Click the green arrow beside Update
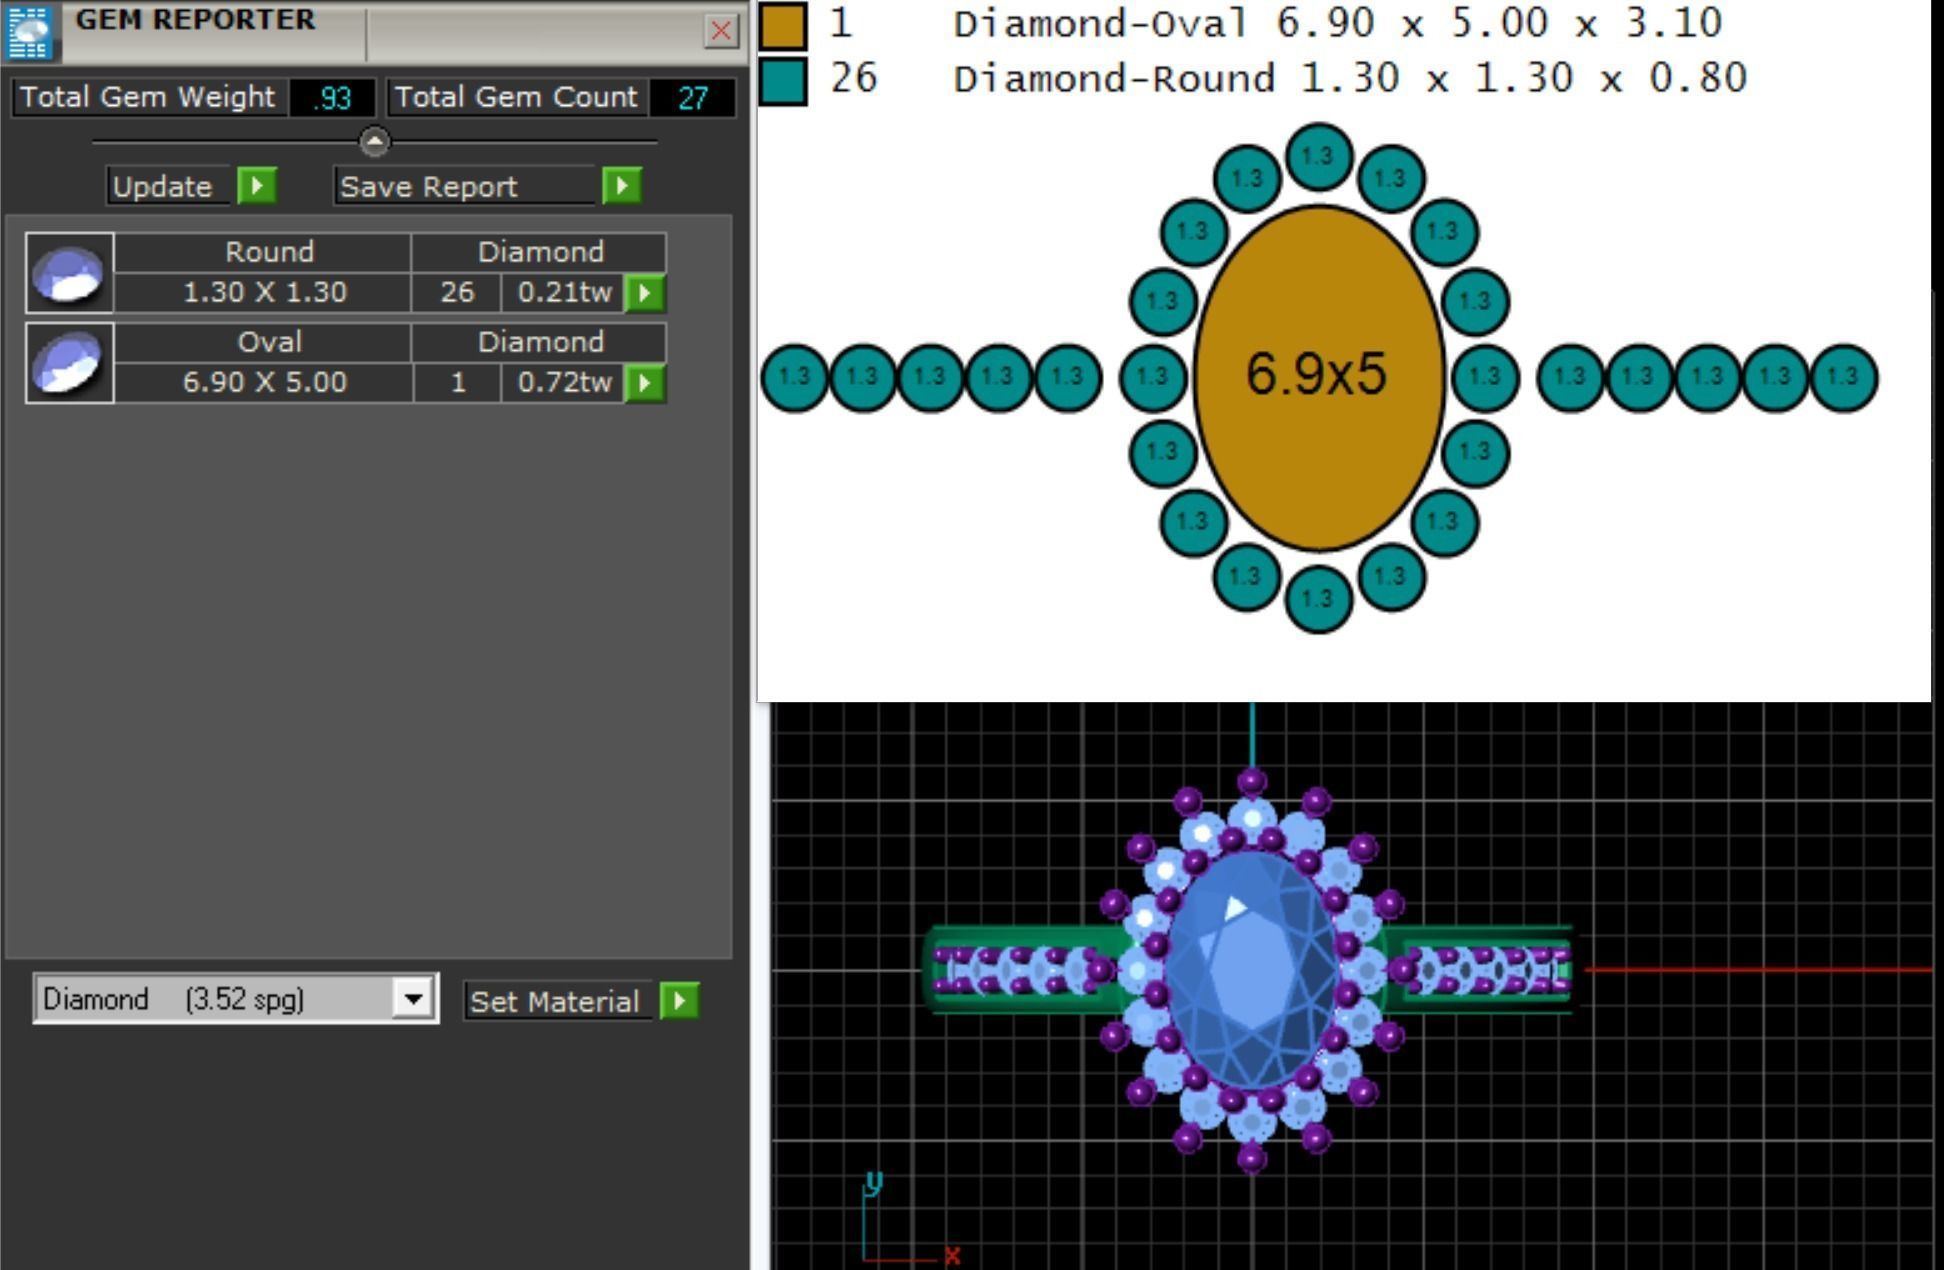The width and height of the screenshot is (1944, 1270). point(257,186)
